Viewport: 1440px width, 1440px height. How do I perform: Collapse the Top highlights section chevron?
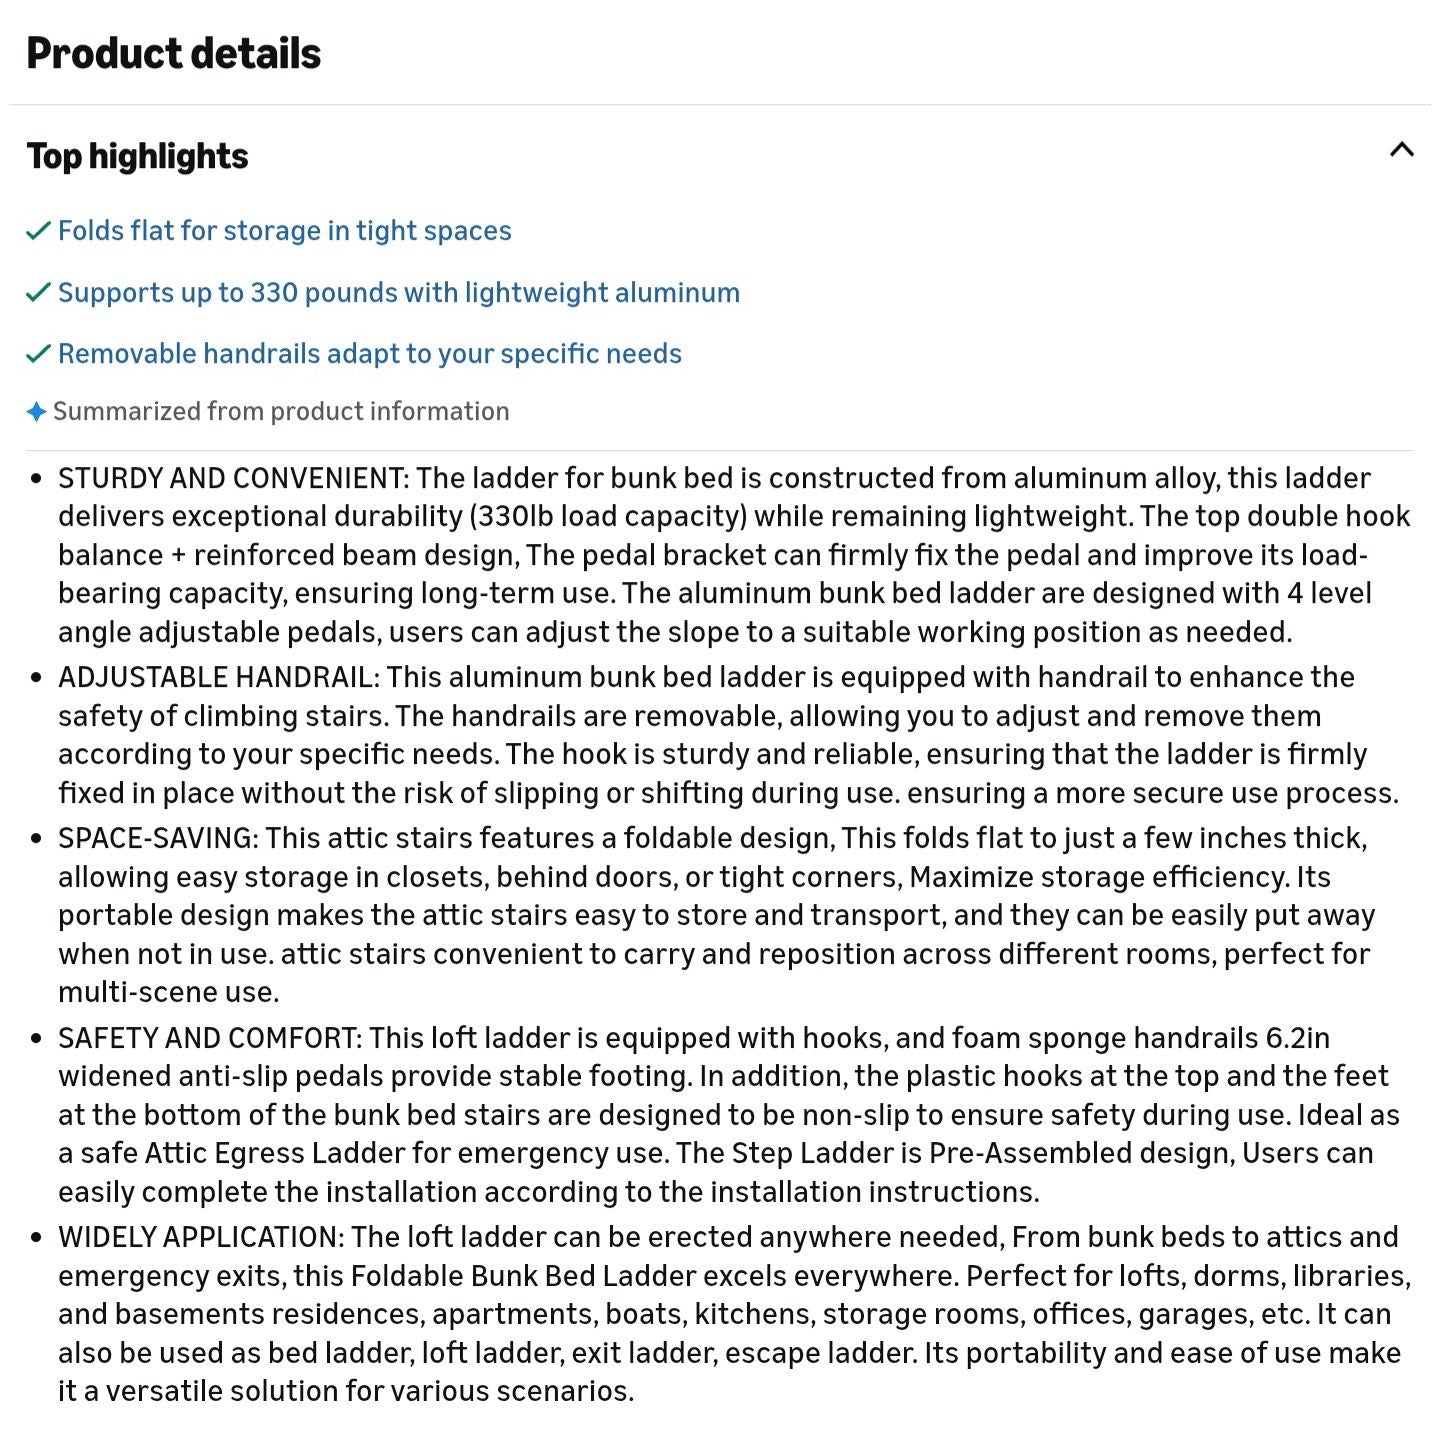coord(1401,150)
